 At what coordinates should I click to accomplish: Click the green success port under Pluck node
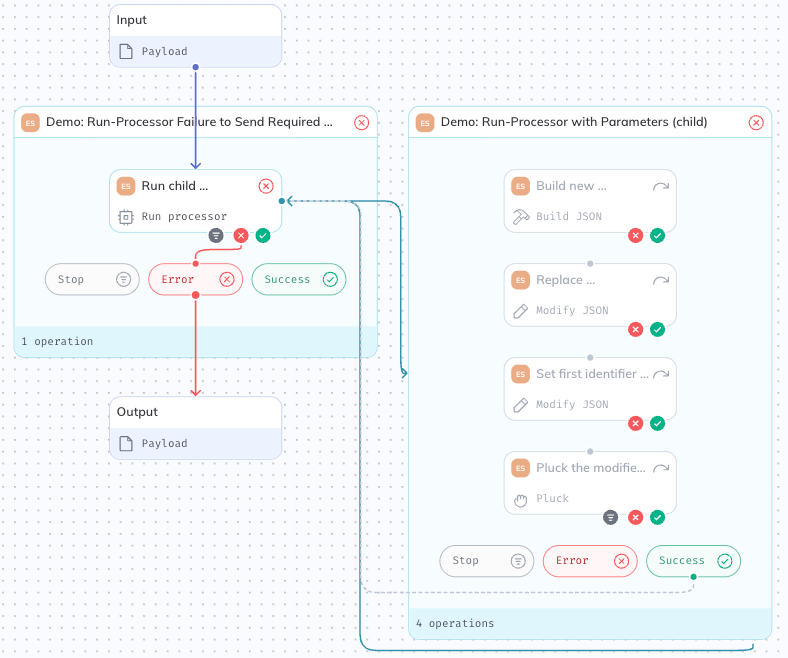tap(657, 517)
